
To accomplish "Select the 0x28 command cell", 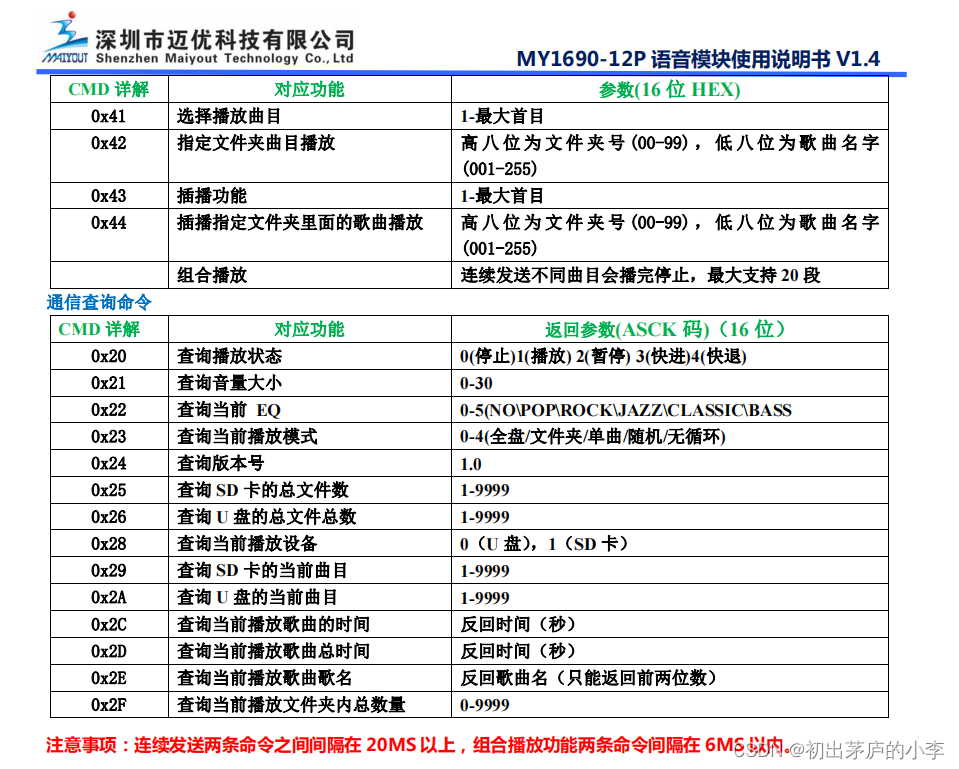I will tap(109, 543).
